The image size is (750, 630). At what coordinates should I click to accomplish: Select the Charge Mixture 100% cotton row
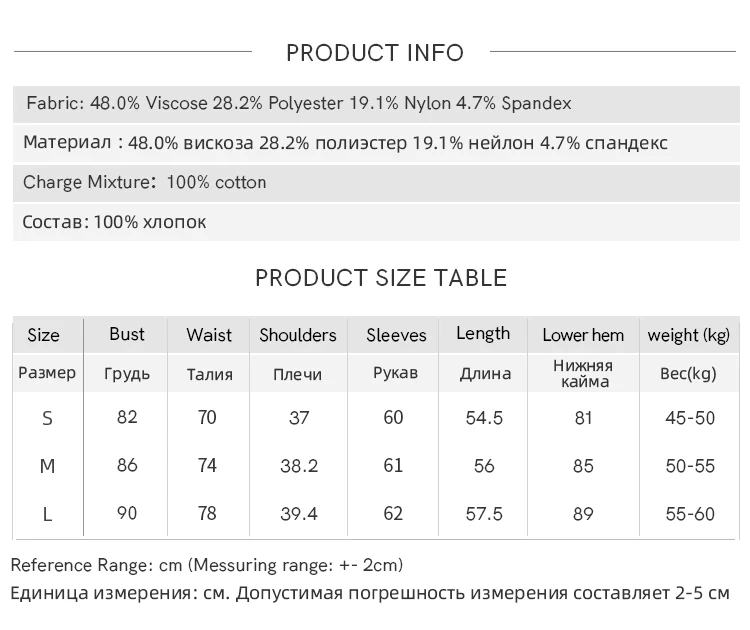145,182
